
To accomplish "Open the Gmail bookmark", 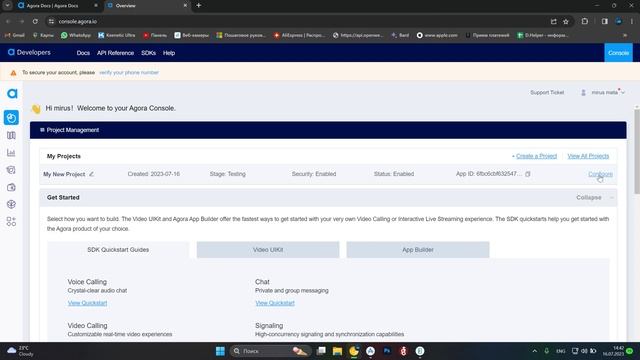I will coord(15,35).
